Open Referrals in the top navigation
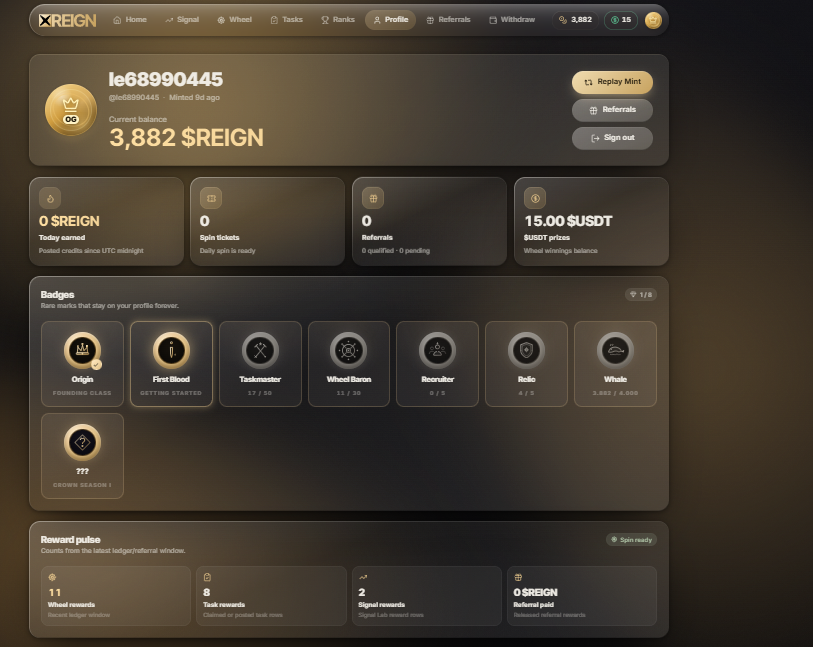This screenshot has height=647, width=813. click(448, 20)
